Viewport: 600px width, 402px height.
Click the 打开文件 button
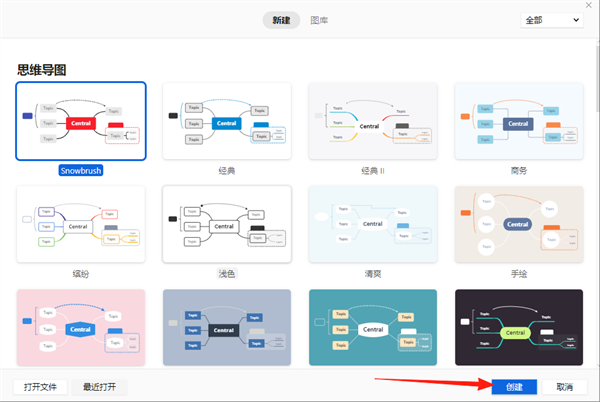point(40,387)
